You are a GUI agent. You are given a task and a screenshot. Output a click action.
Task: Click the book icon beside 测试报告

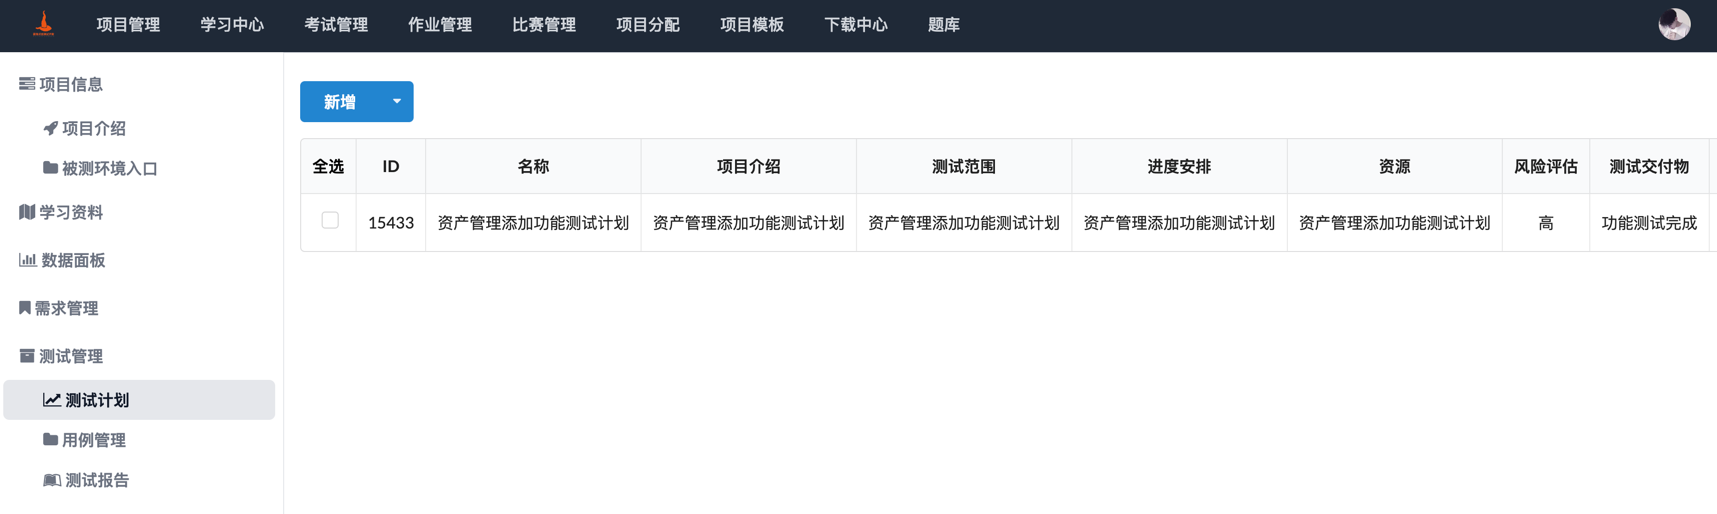pyautogui.click(x=52, y=480)
